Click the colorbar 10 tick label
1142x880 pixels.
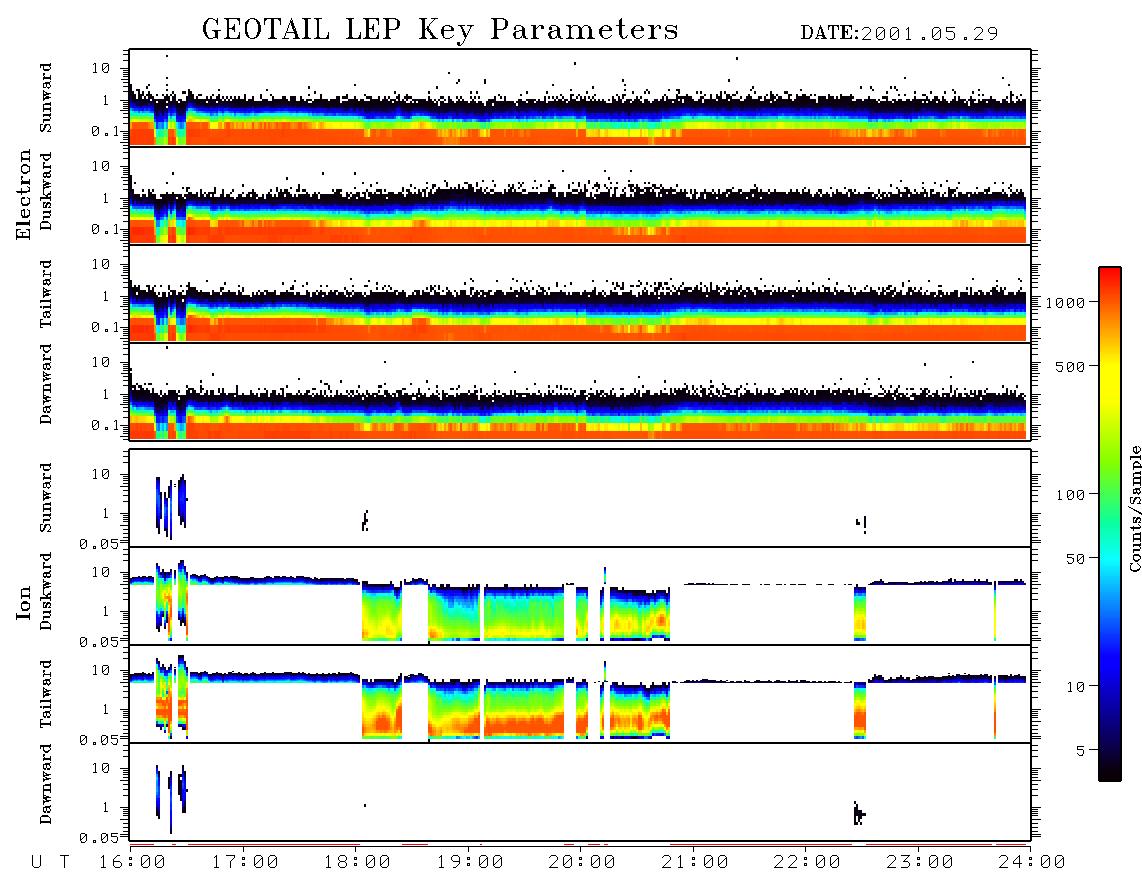pos(1075,686)
